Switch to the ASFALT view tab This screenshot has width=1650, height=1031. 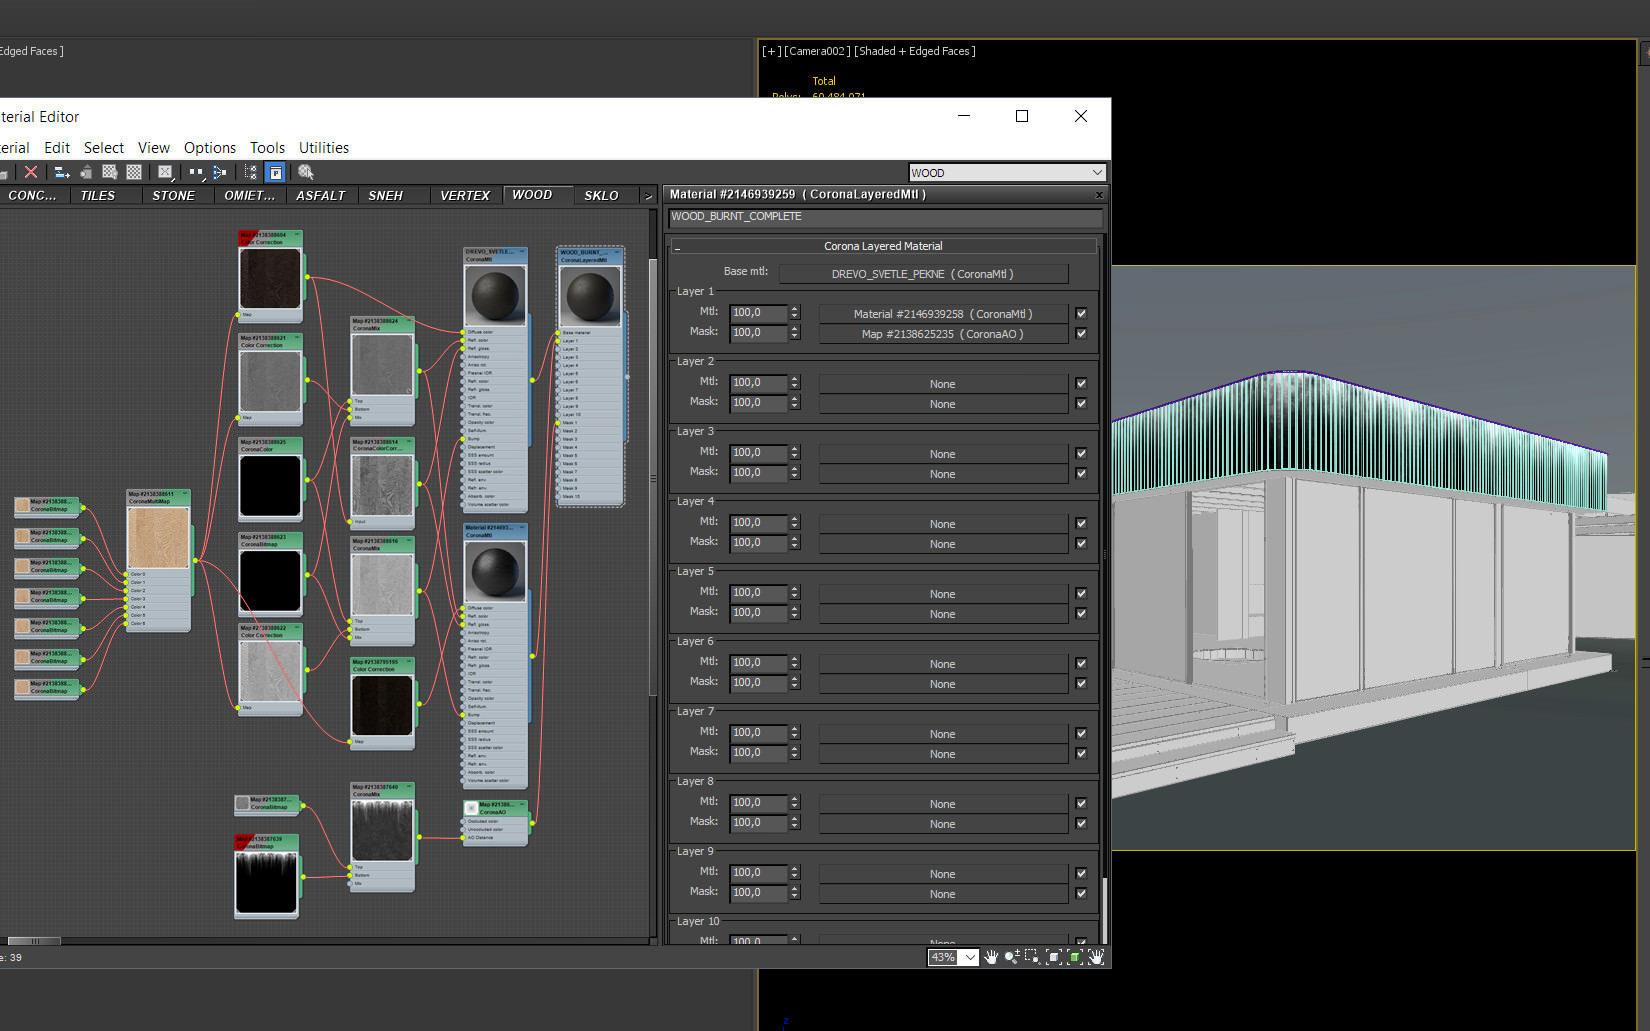click(x=321, y=196)
